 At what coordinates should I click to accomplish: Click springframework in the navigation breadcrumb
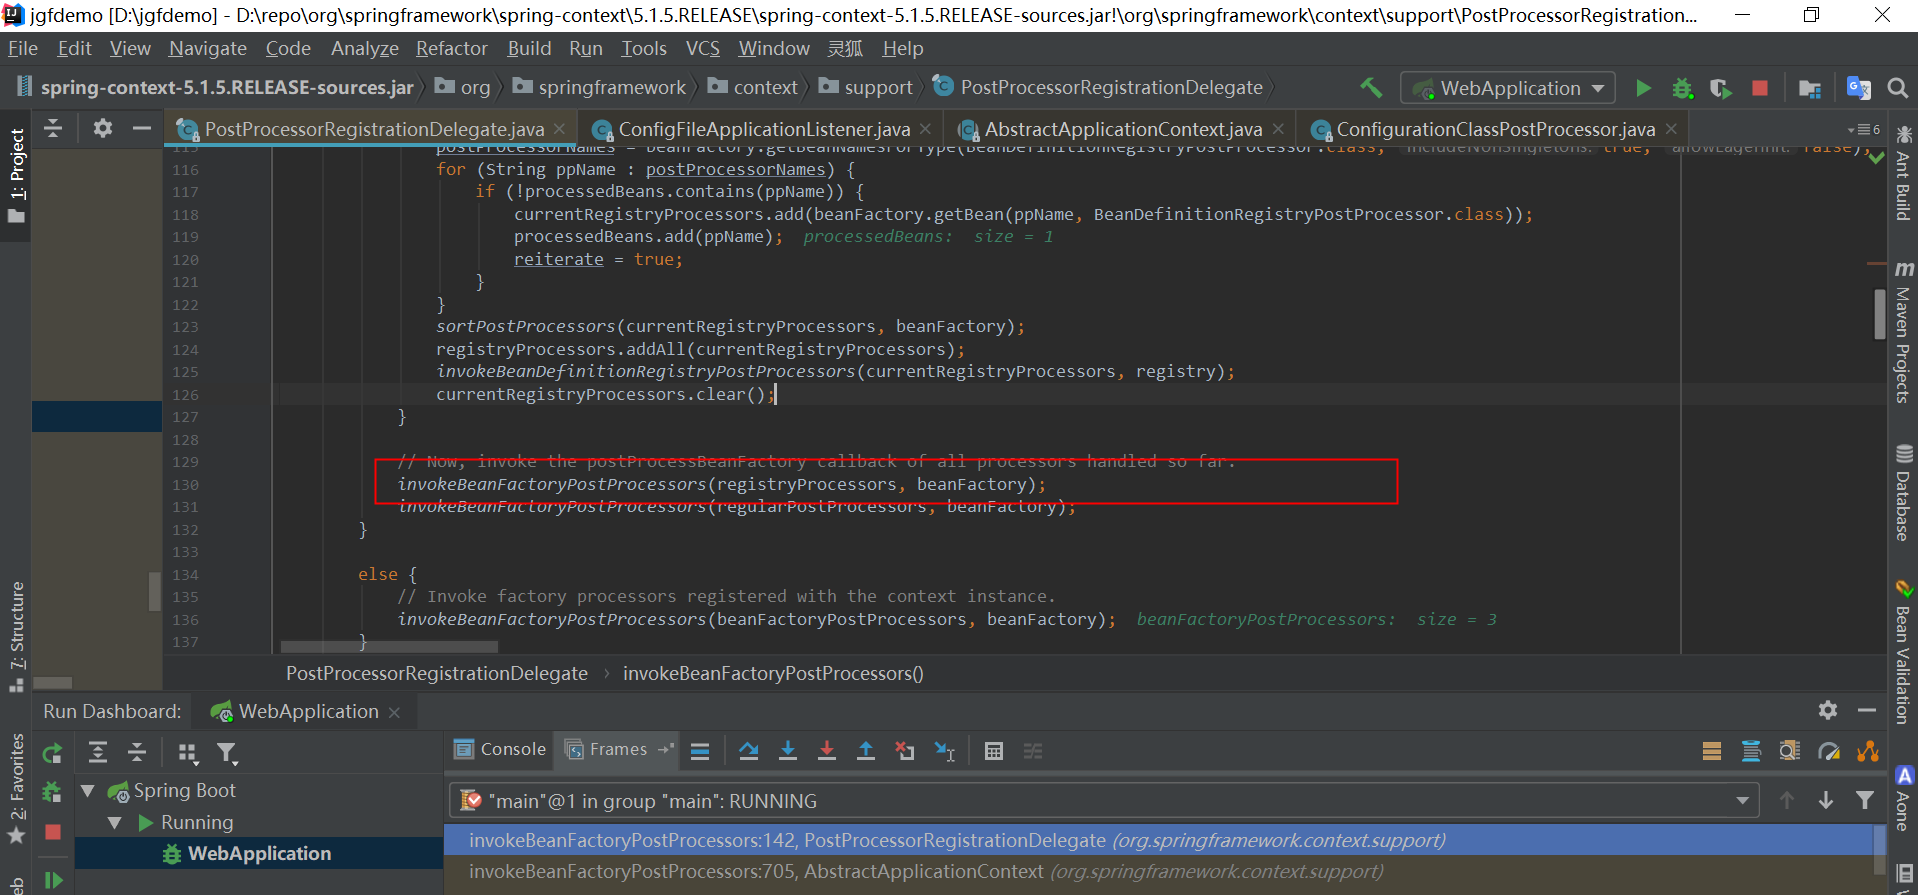tap(600, 88)
